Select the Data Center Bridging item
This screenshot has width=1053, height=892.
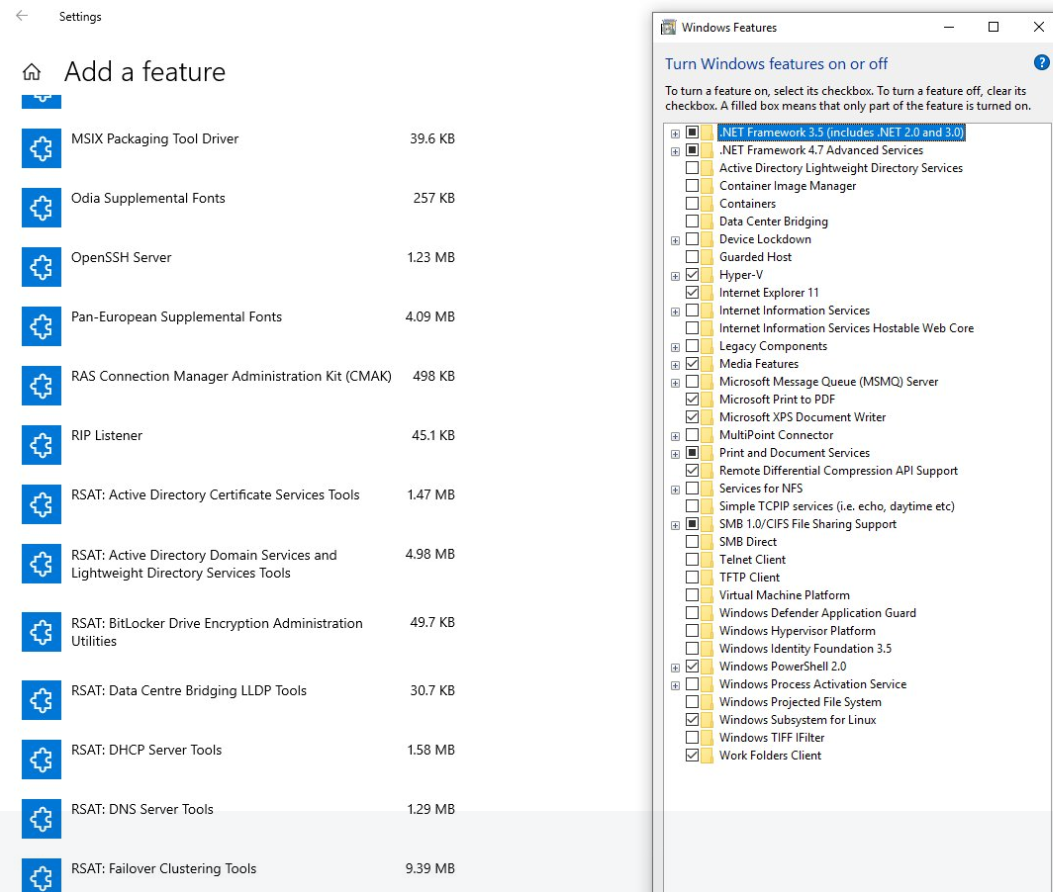[773, 222]
